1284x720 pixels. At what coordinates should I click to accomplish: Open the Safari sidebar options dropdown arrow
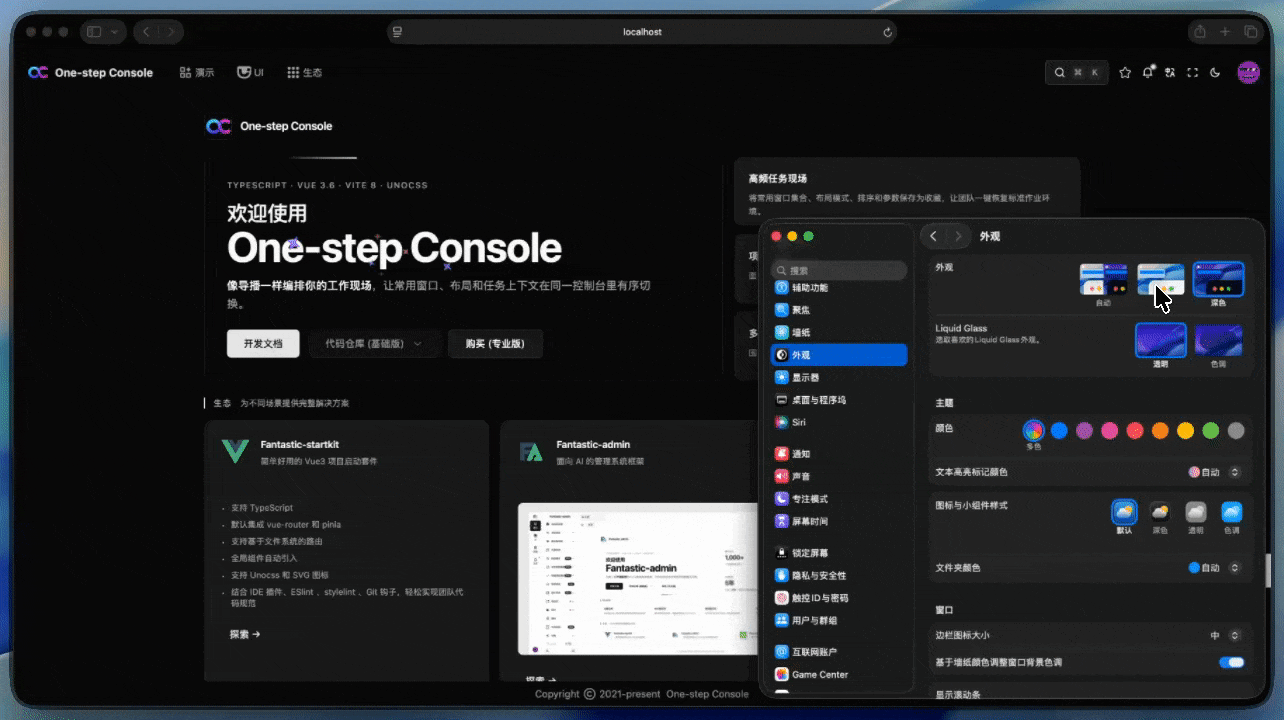[x=114, y=32]
